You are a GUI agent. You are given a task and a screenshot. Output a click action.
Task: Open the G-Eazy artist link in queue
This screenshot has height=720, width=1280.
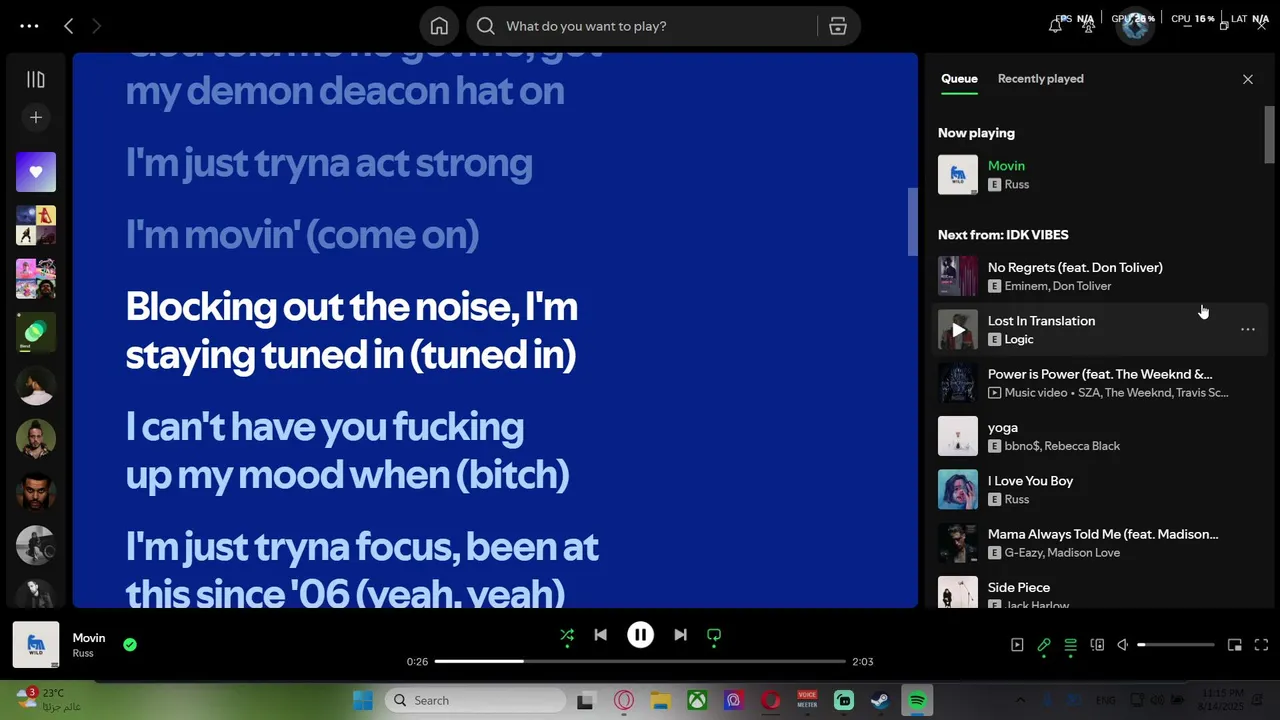[x=1022, y=553]
